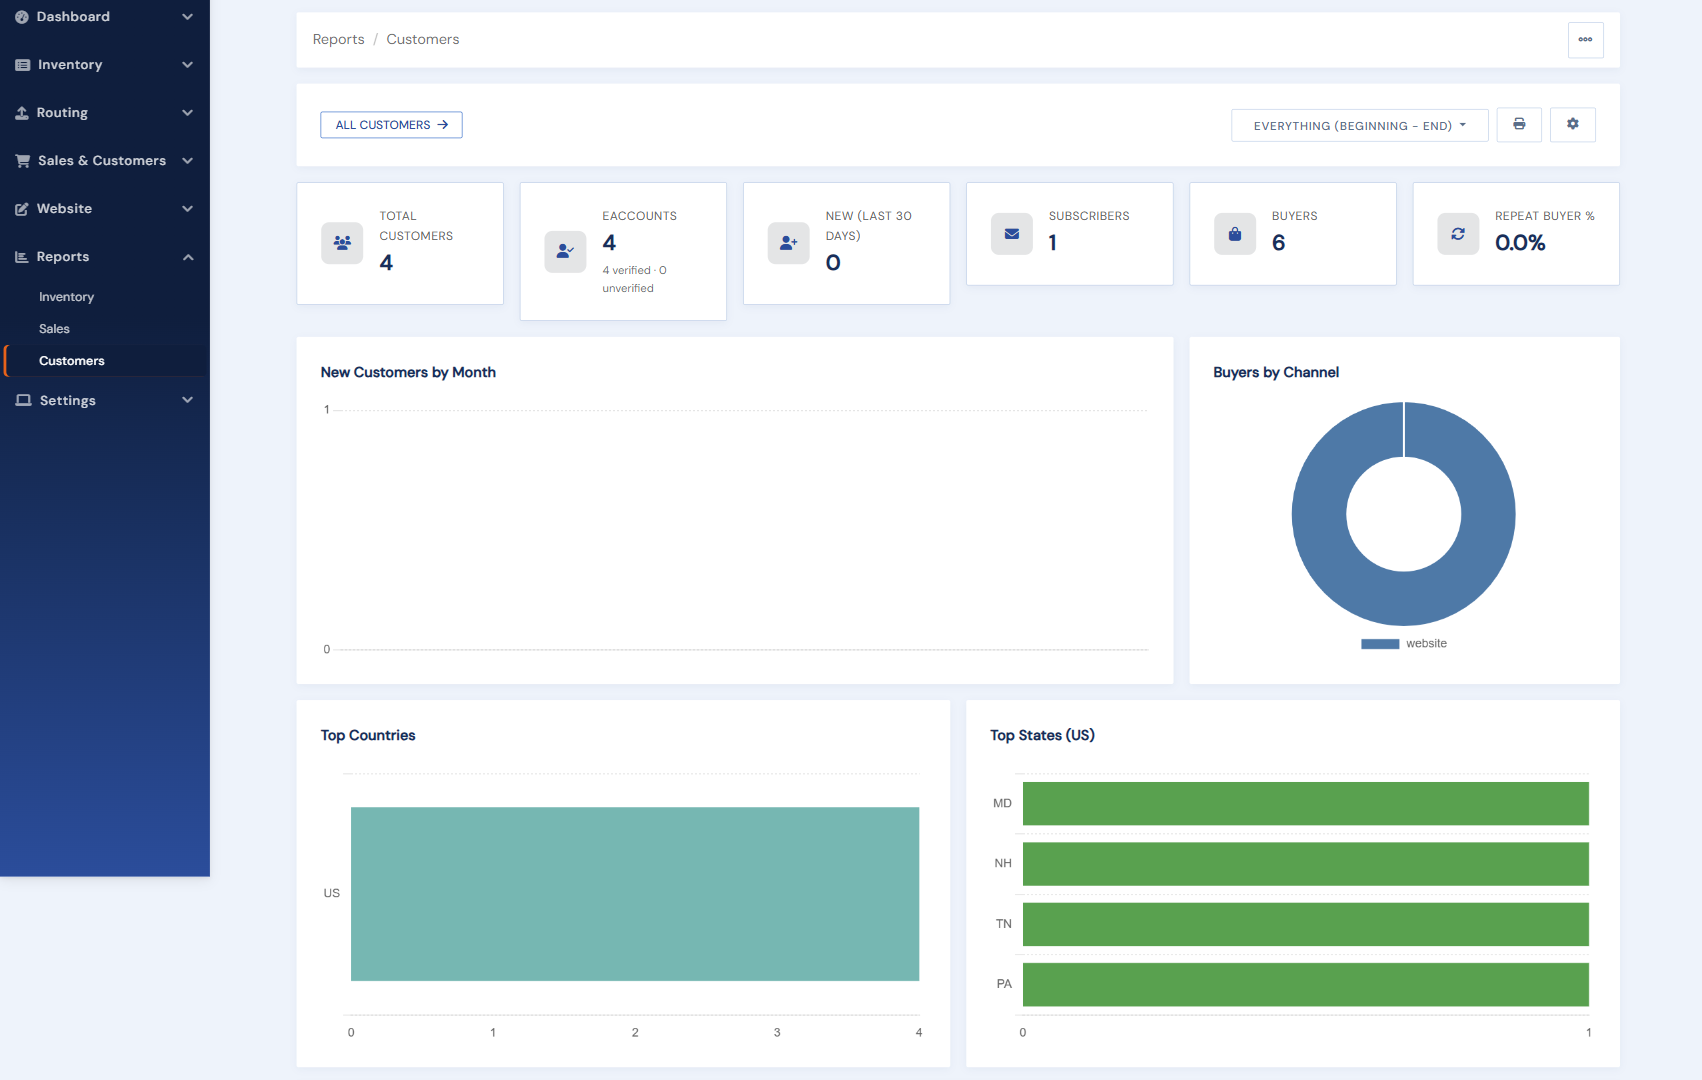
Task: Click the 'Top States (US)' heading
Action: click(x=1042, y=735)
